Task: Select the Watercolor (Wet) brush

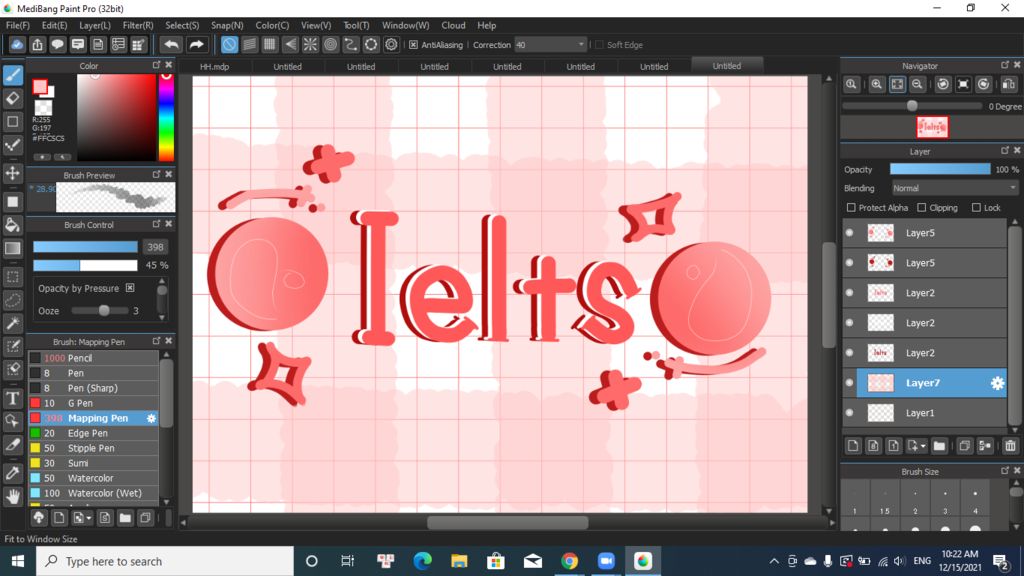Action: pos(93,493)
